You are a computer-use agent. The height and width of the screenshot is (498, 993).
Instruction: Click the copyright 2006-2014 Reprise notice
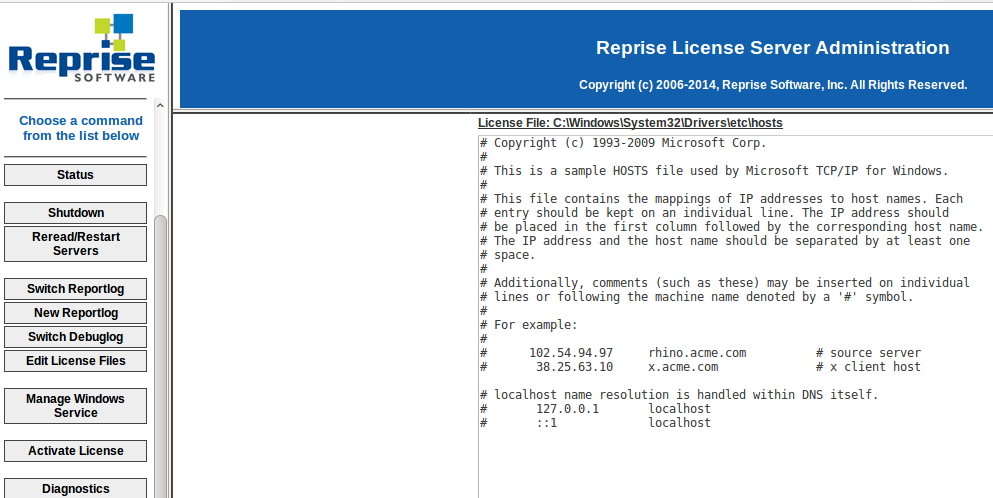tap(773, 85)
